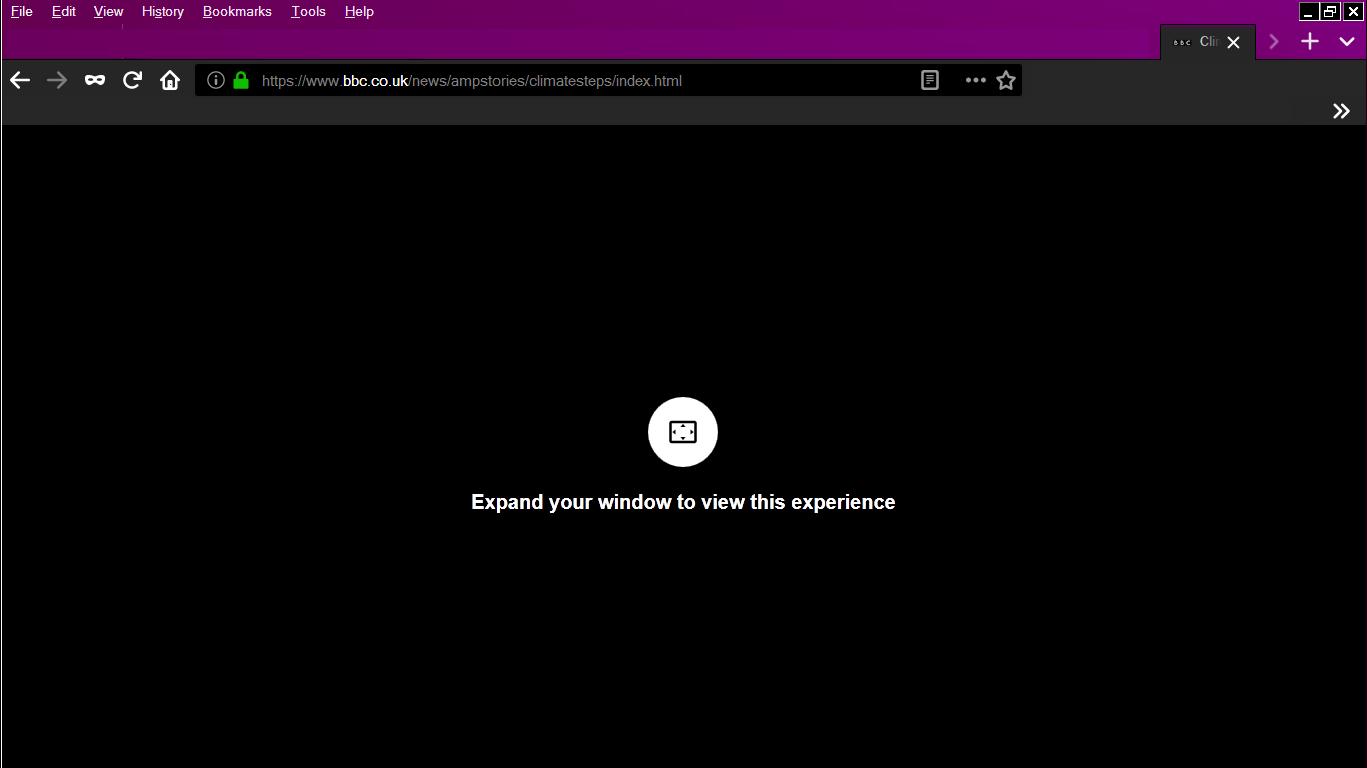Reload the current page

click(132, 80)
